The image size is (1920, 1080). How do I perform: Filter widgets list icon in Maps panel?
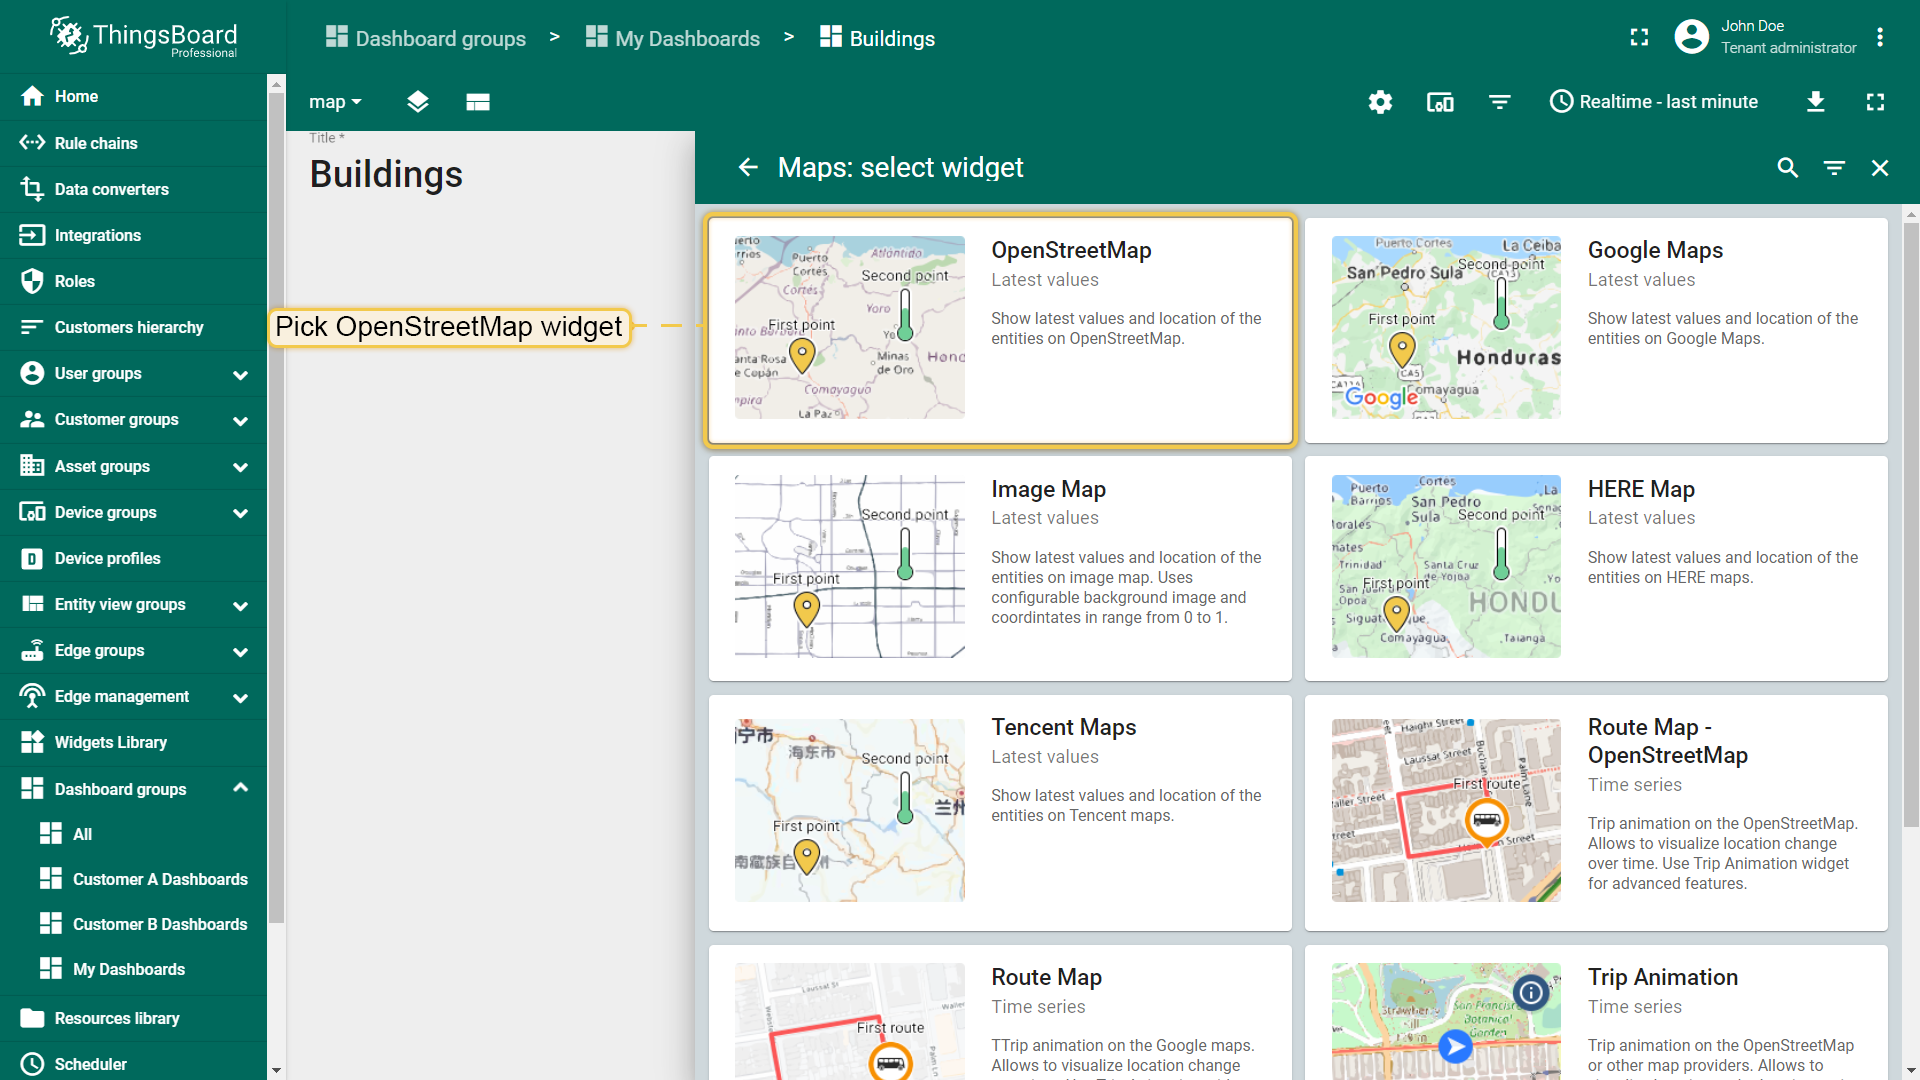pos(1834,168)
